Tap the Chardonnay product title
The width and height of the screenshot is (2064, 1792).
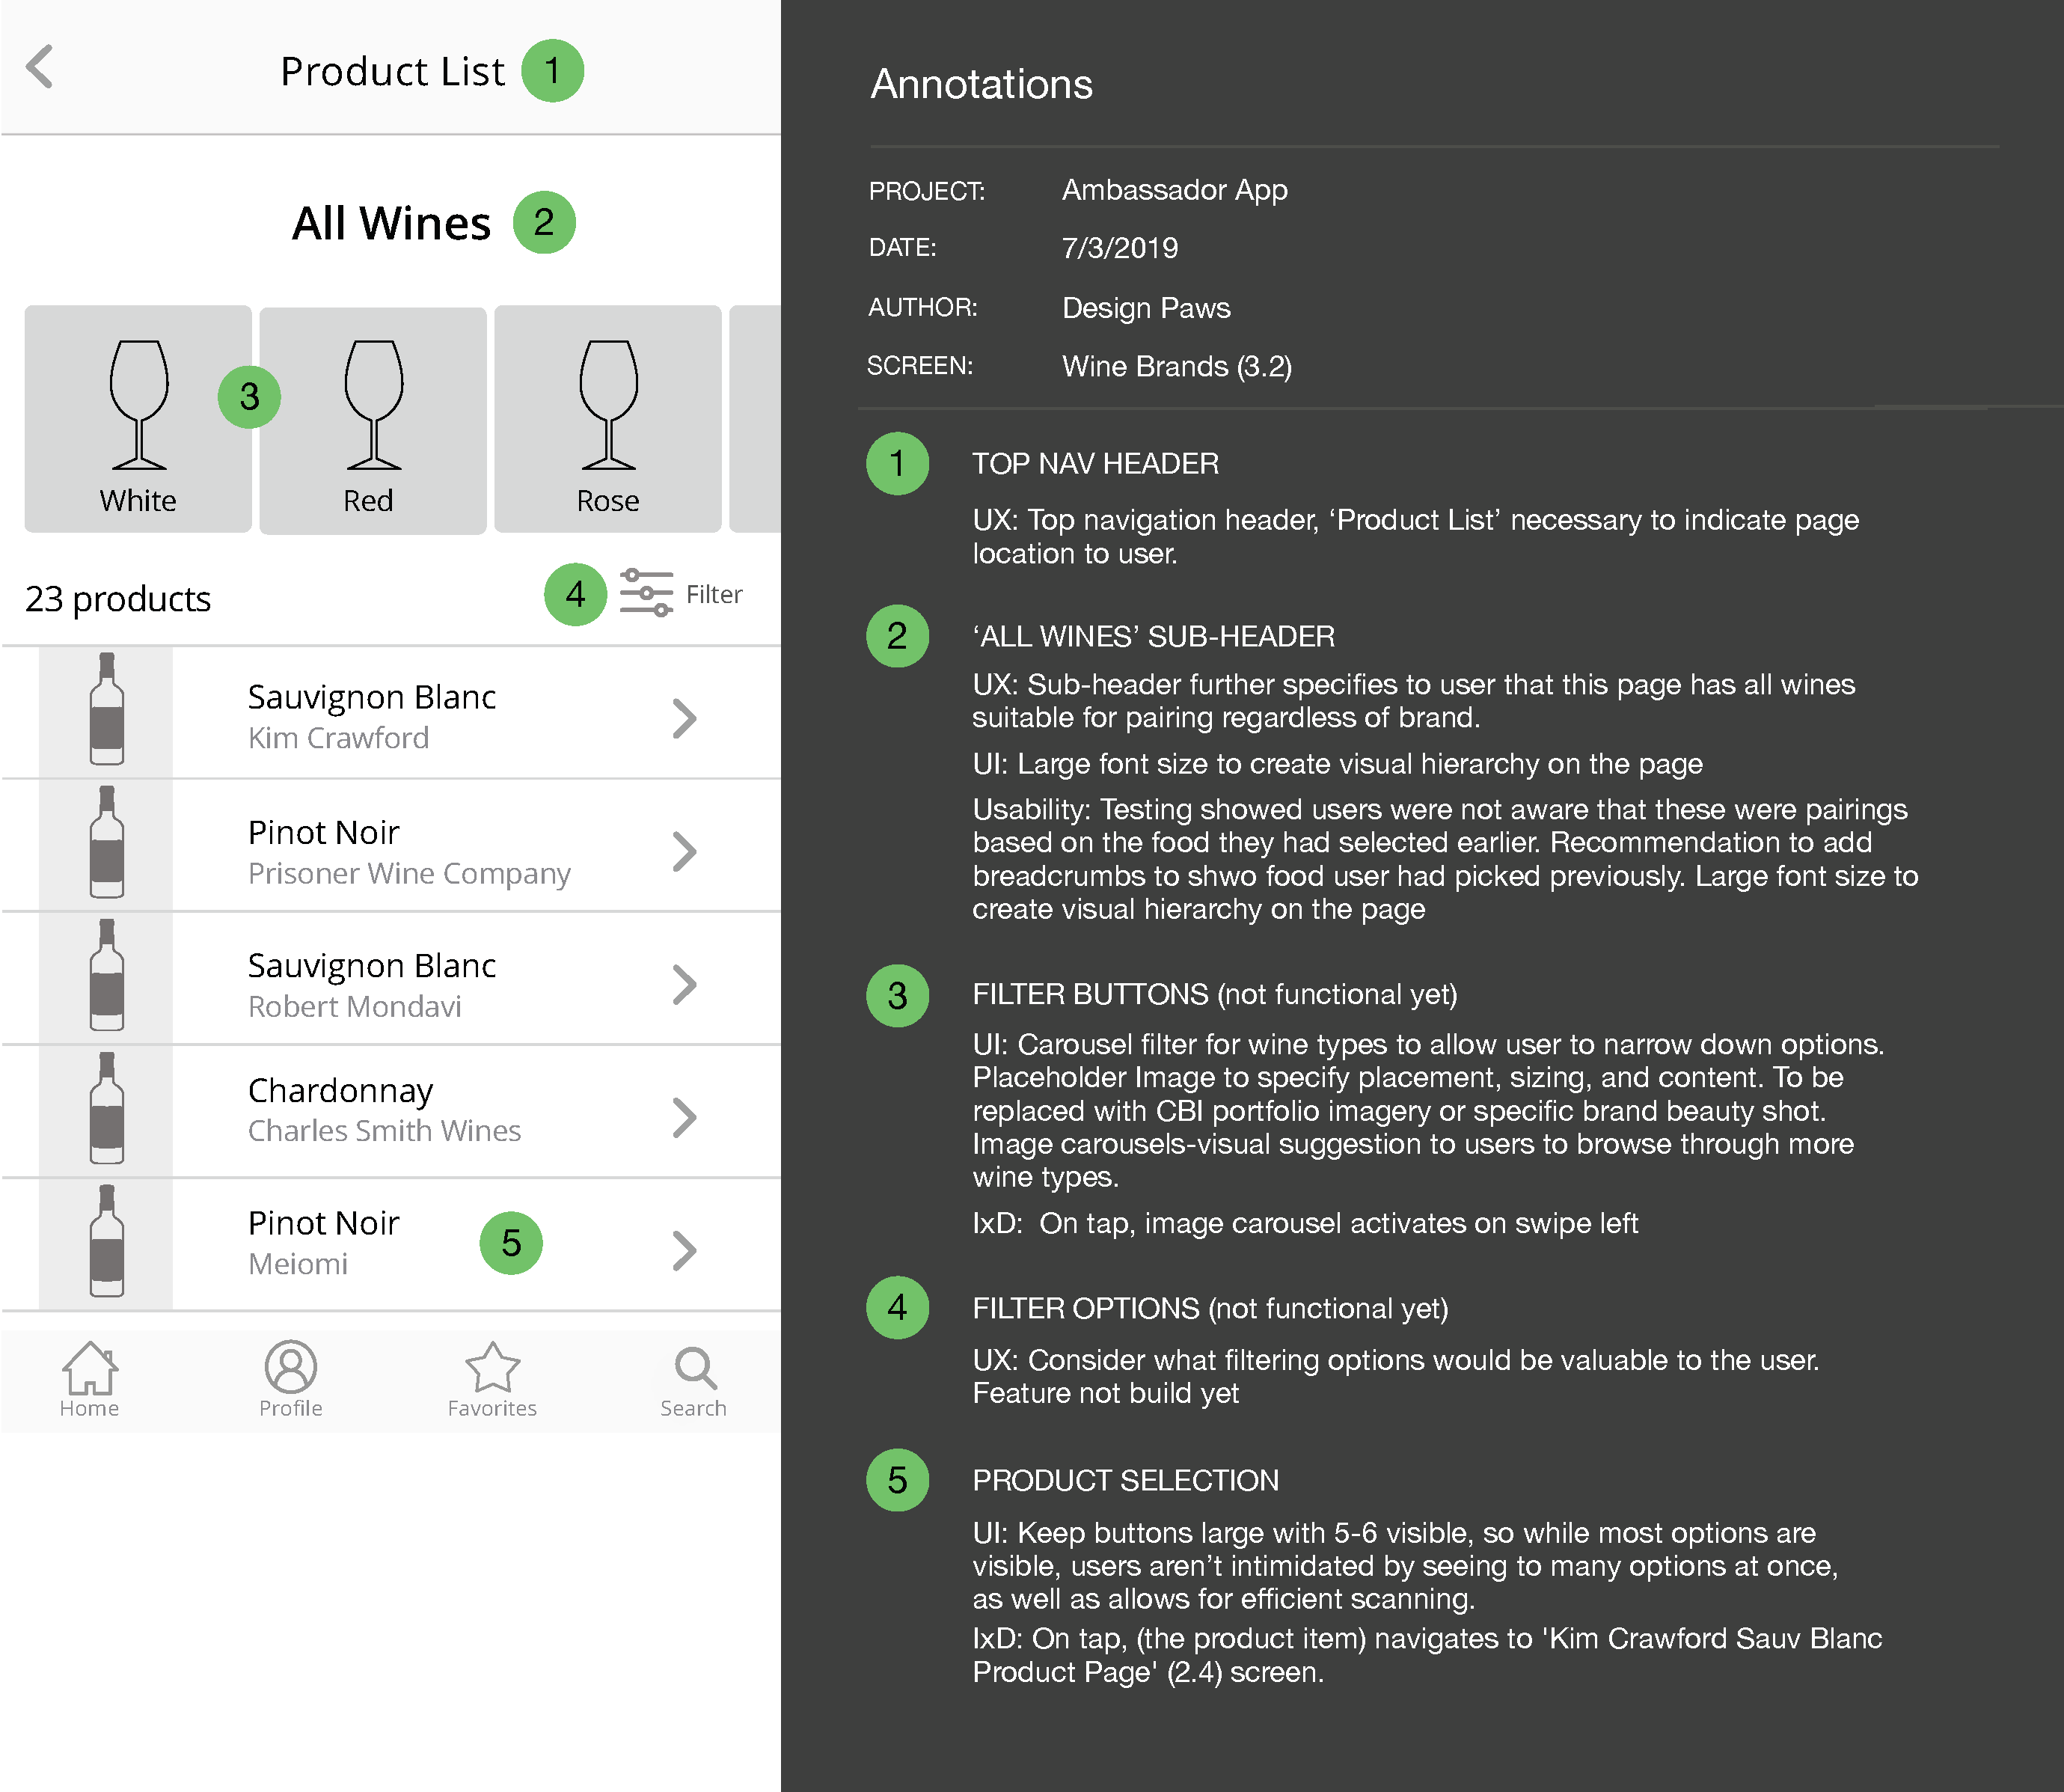click(341, 1091)
